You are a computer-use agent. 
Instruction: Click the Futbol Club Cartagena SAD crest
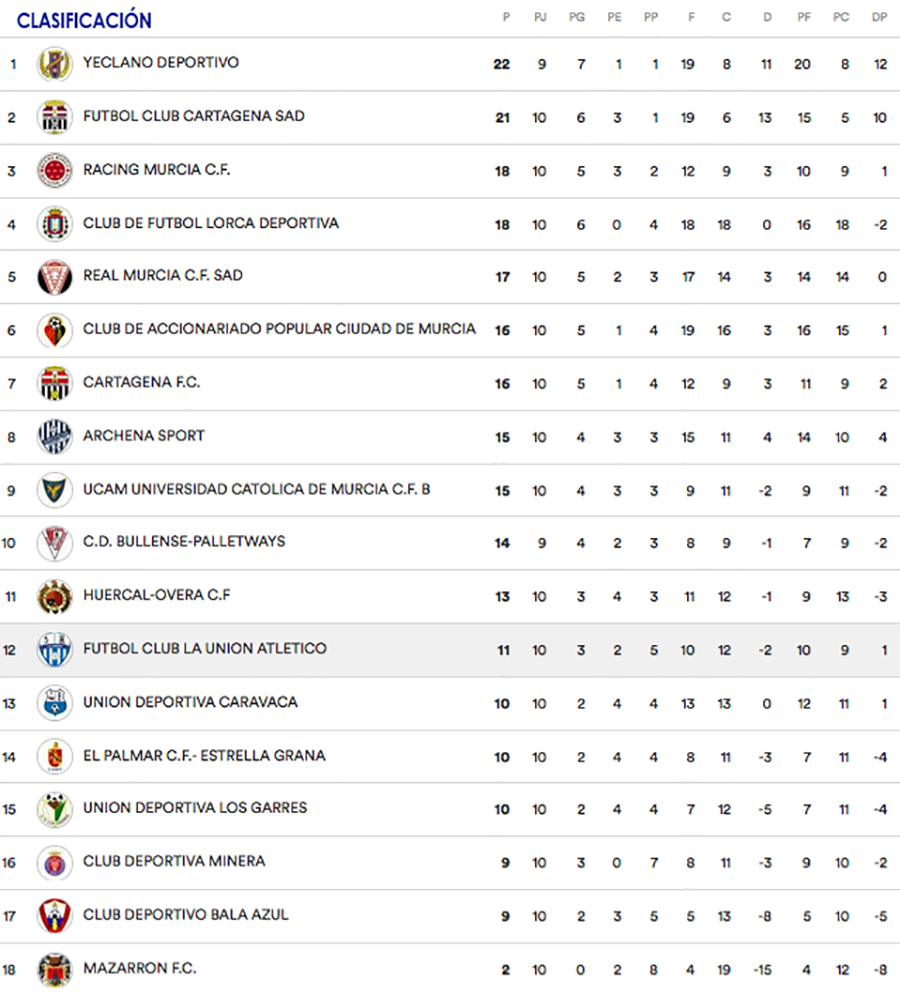click(54, 117)
